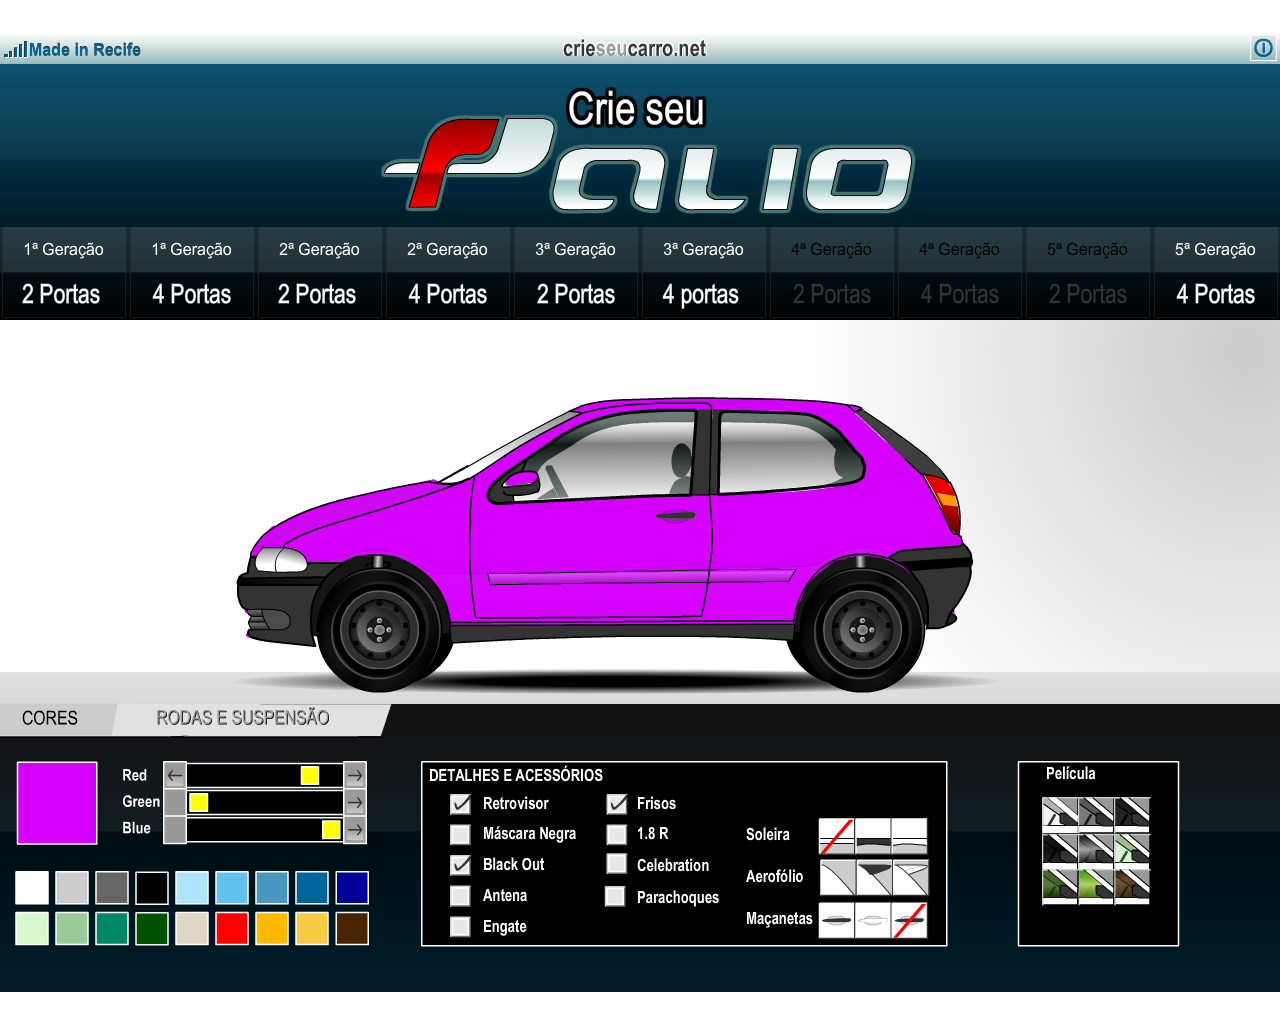Select the no-Soleira option with red slash

pos(836,836)
